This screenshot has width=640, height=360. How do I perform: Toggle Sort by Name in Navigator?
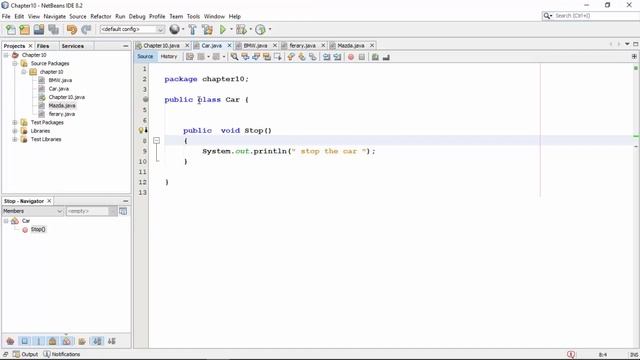[x=97, y=341]
